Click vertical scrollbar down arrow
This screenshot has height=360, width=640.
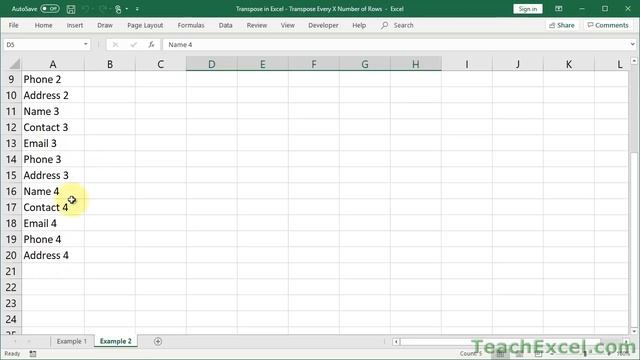(x=634, y=331)
